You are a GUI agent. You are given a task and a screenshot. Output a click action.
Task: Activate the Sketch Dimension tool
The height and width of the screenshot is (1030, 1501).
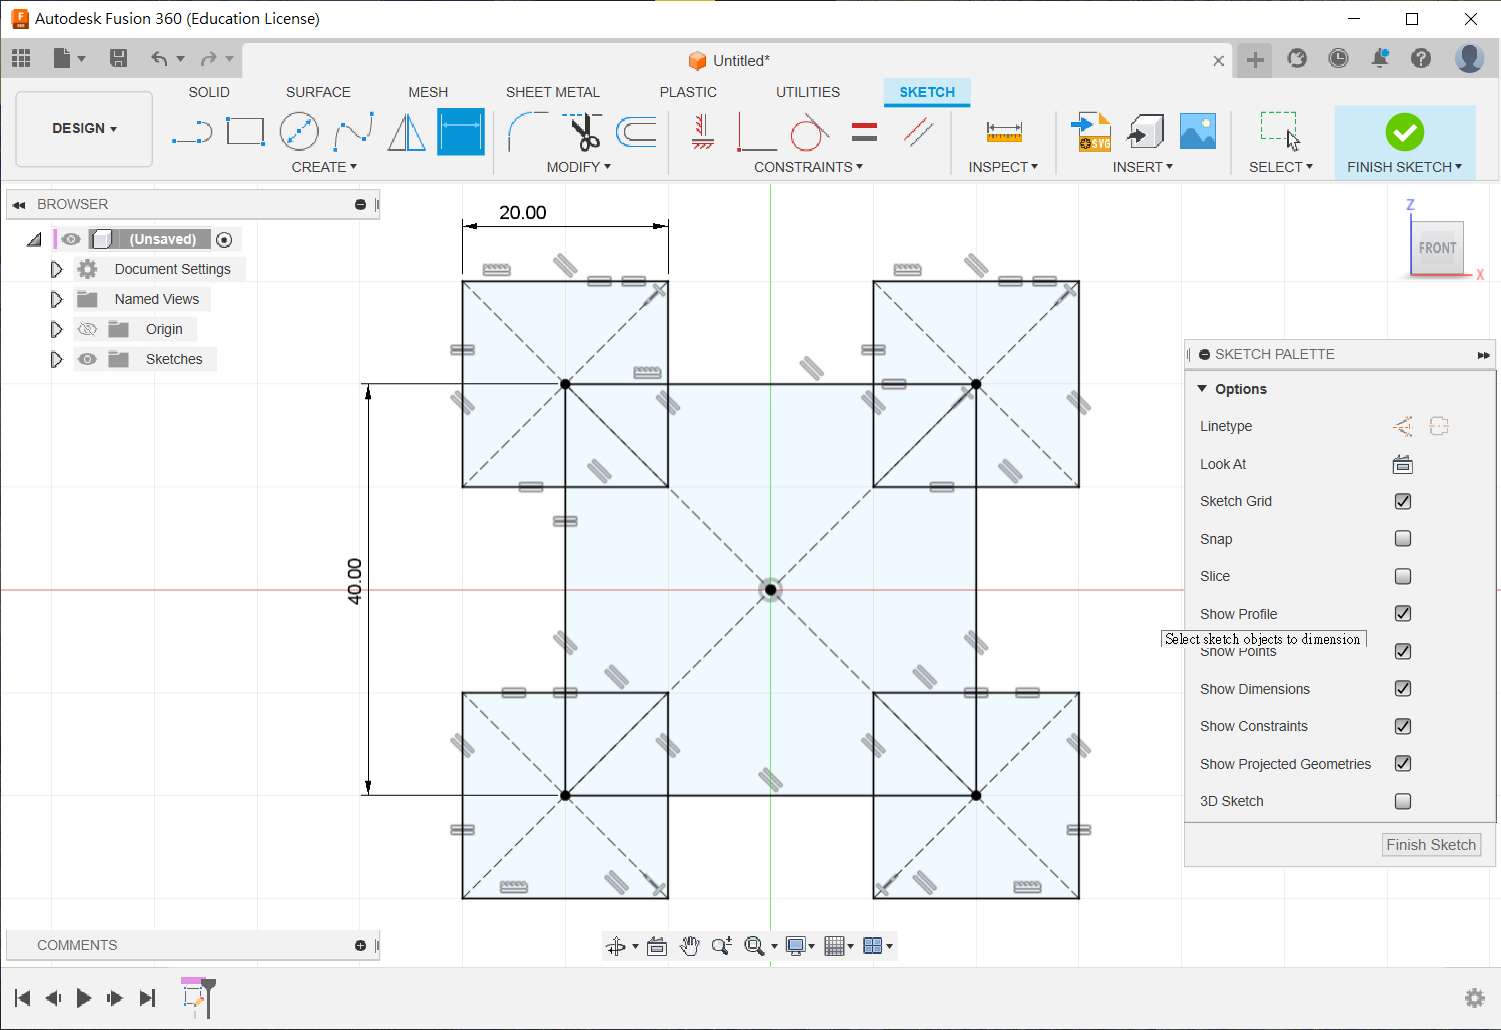click(x=461, y=132)
